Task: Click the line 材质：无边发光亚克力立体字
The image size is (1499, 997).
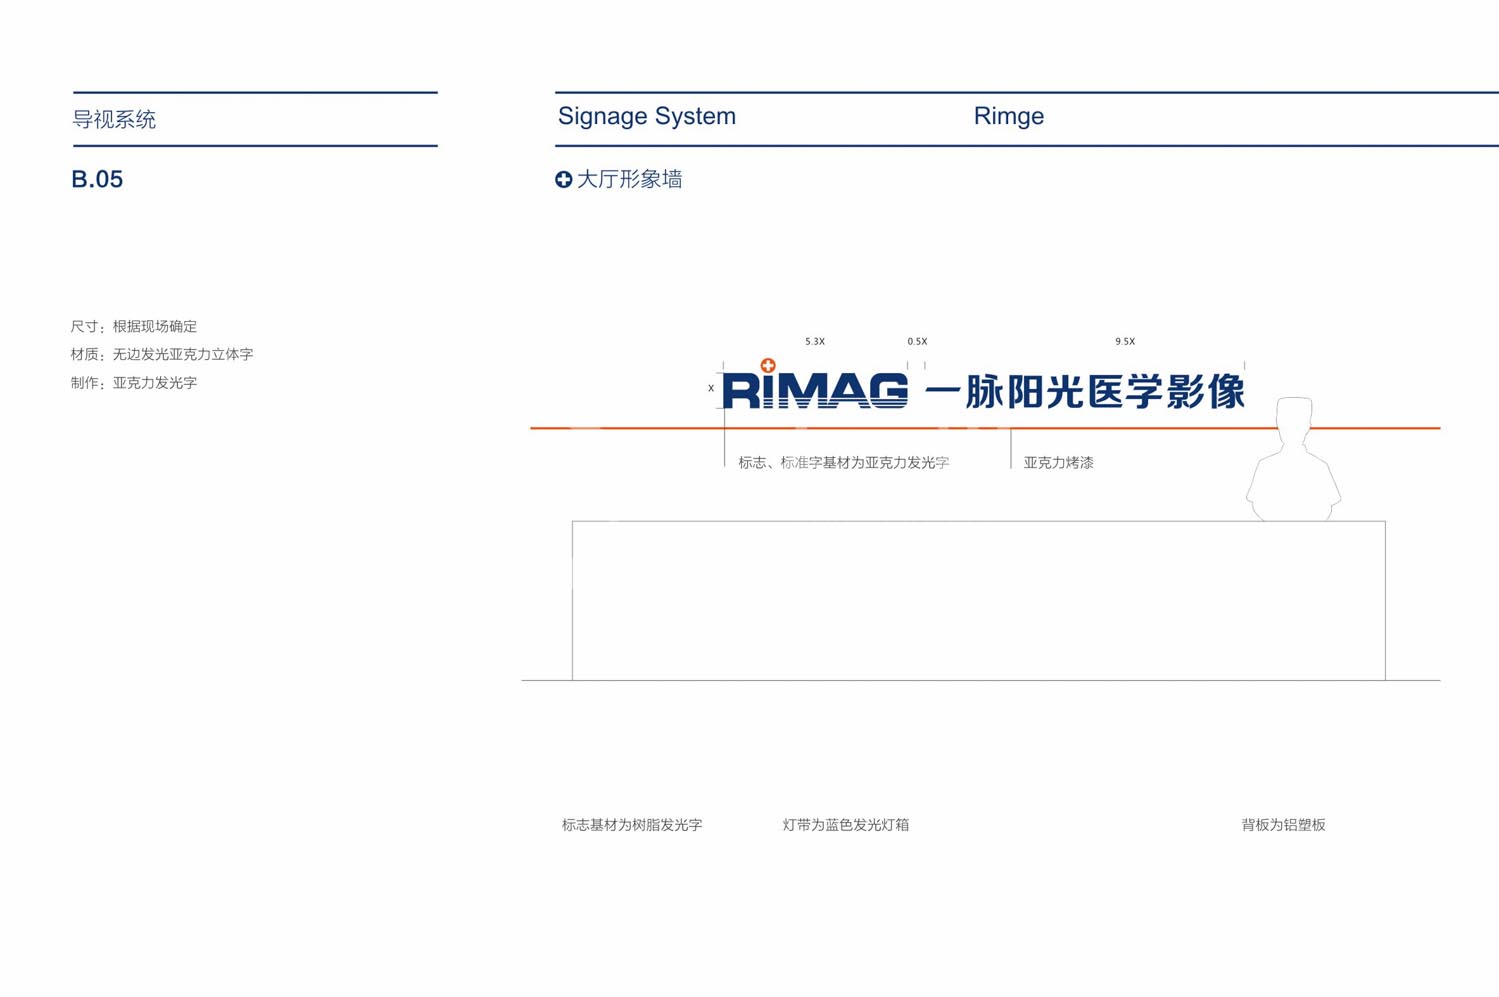Action: 162,354
